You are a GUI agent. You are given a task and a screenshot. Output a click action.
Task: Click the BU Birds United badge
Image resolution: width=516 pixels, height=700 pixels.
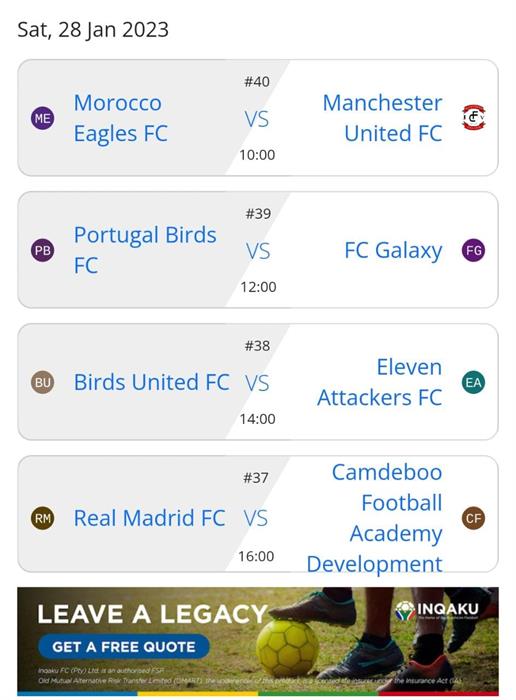tap(42, 382)
